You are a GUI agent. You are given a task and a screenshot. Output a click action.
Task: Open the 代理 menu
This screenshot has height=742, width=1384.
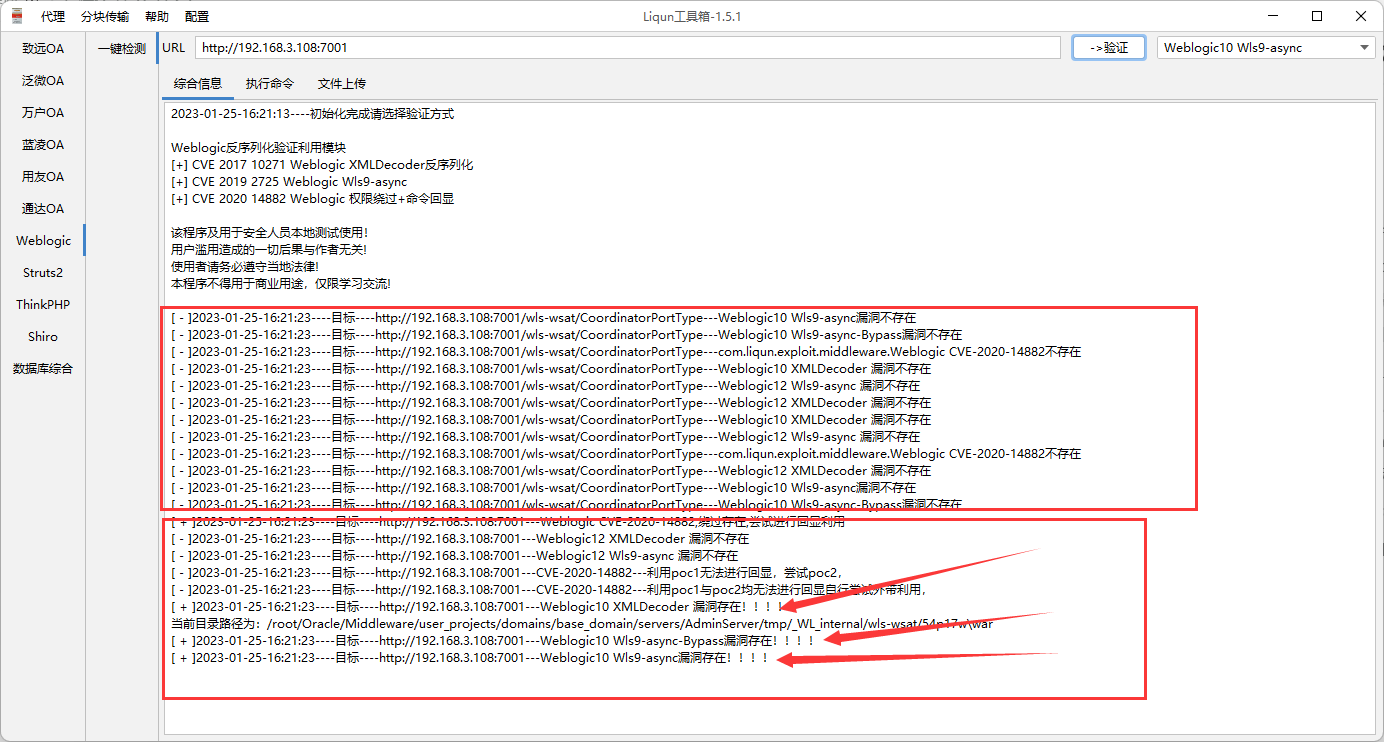pos(53,17)
